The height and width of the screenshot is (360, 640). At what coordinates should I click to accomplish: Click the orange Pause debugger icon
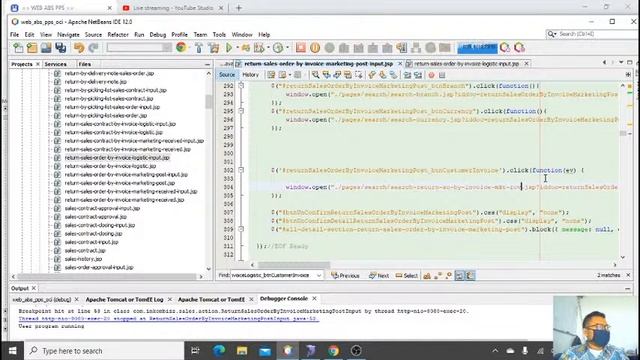(315, 48)
